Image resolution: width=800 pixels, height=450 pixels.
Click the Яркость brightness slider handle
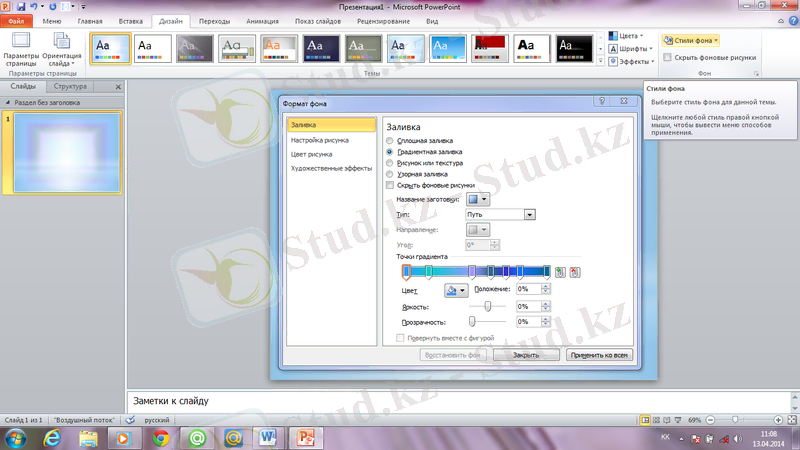pos(487,306)
